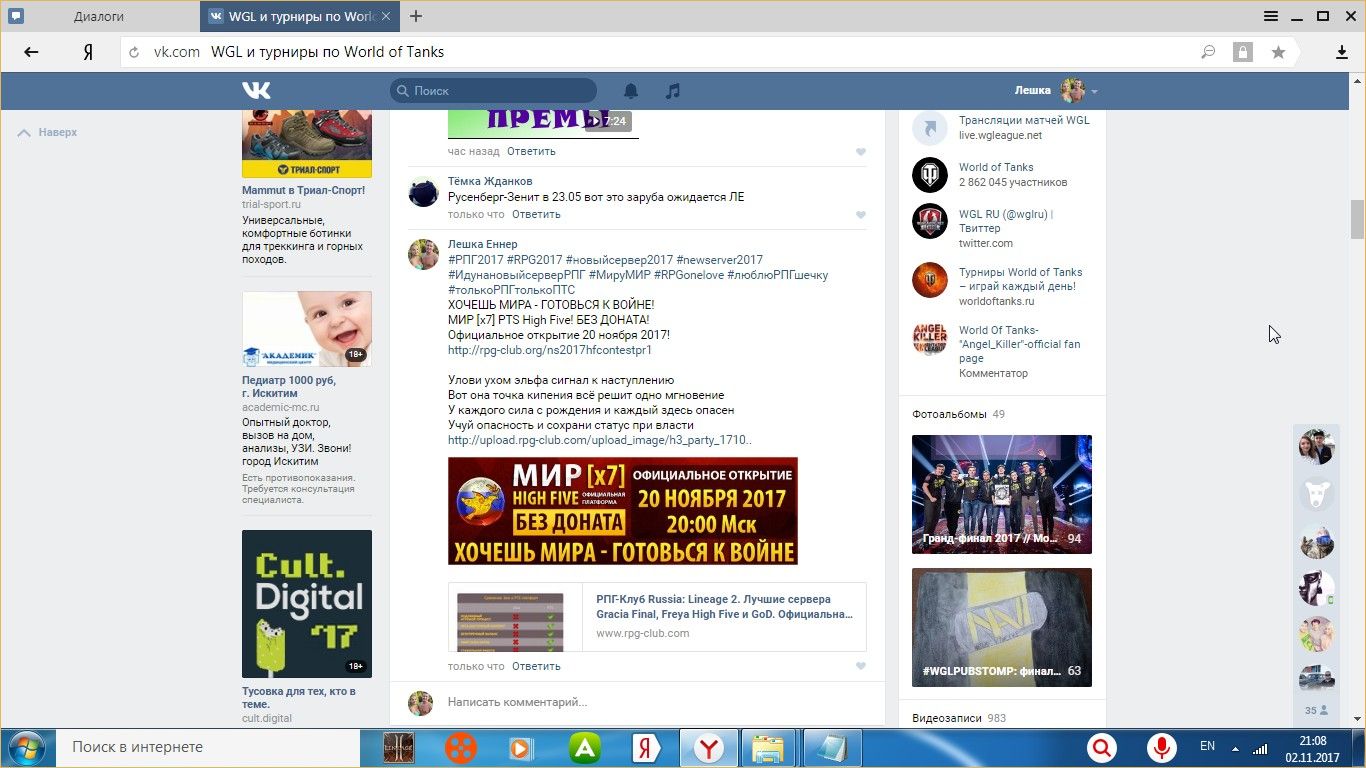Open Angel_Killer official fan page link
Screen dimensions: 1366x768
pos(1019,344)
